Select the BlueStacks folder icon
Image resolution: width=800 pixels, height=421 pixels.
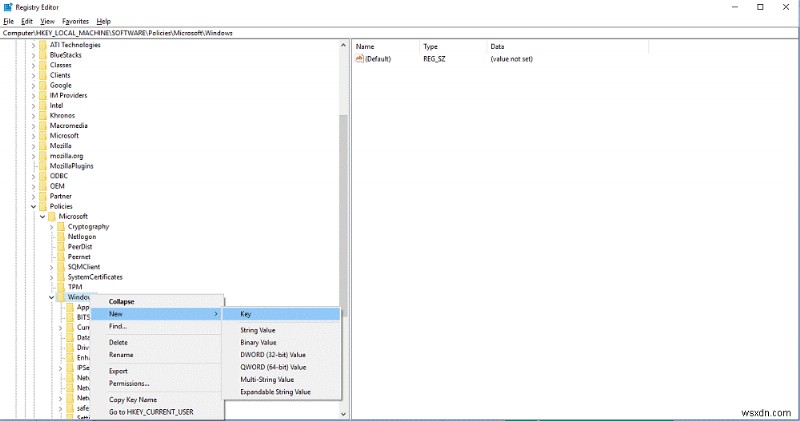click(43, 55)
